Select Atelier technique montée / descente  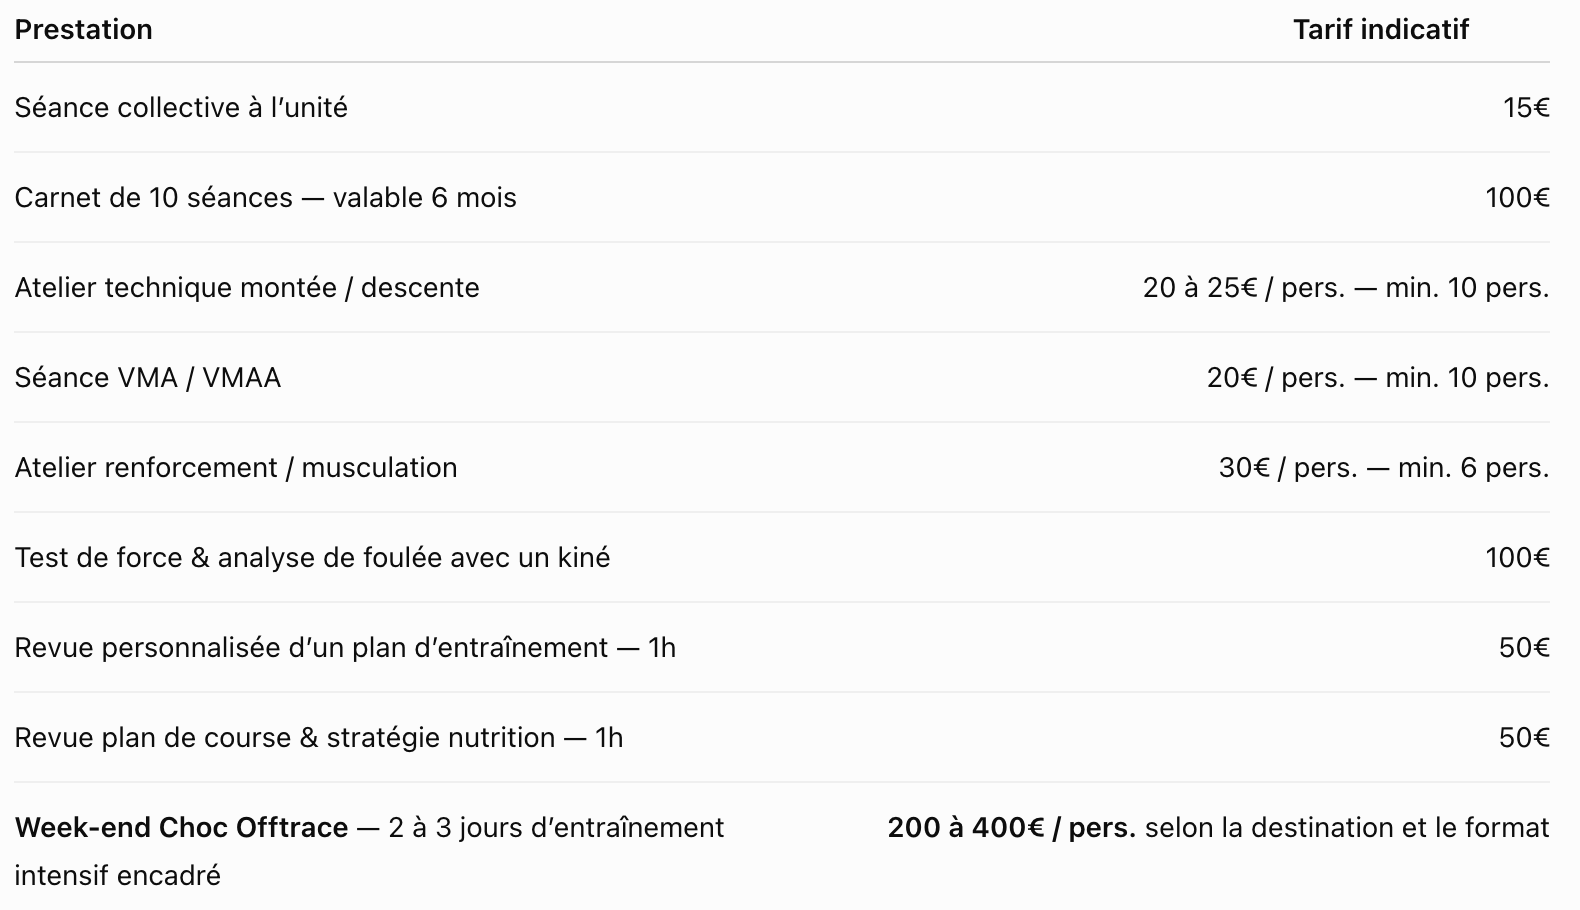pos(247,288)
